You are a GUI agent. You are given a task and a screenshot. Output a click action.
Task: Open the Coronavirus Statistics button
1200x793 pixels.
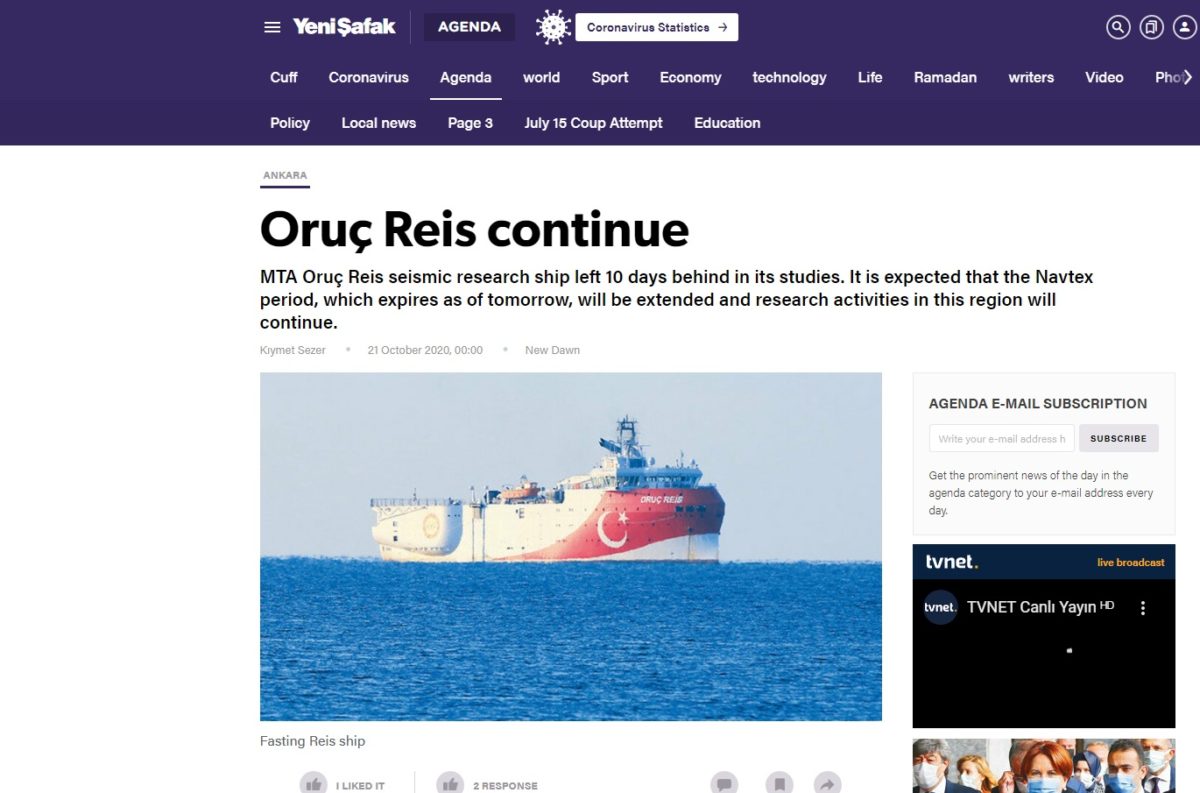pyautogui.click(x=657, y=27)
